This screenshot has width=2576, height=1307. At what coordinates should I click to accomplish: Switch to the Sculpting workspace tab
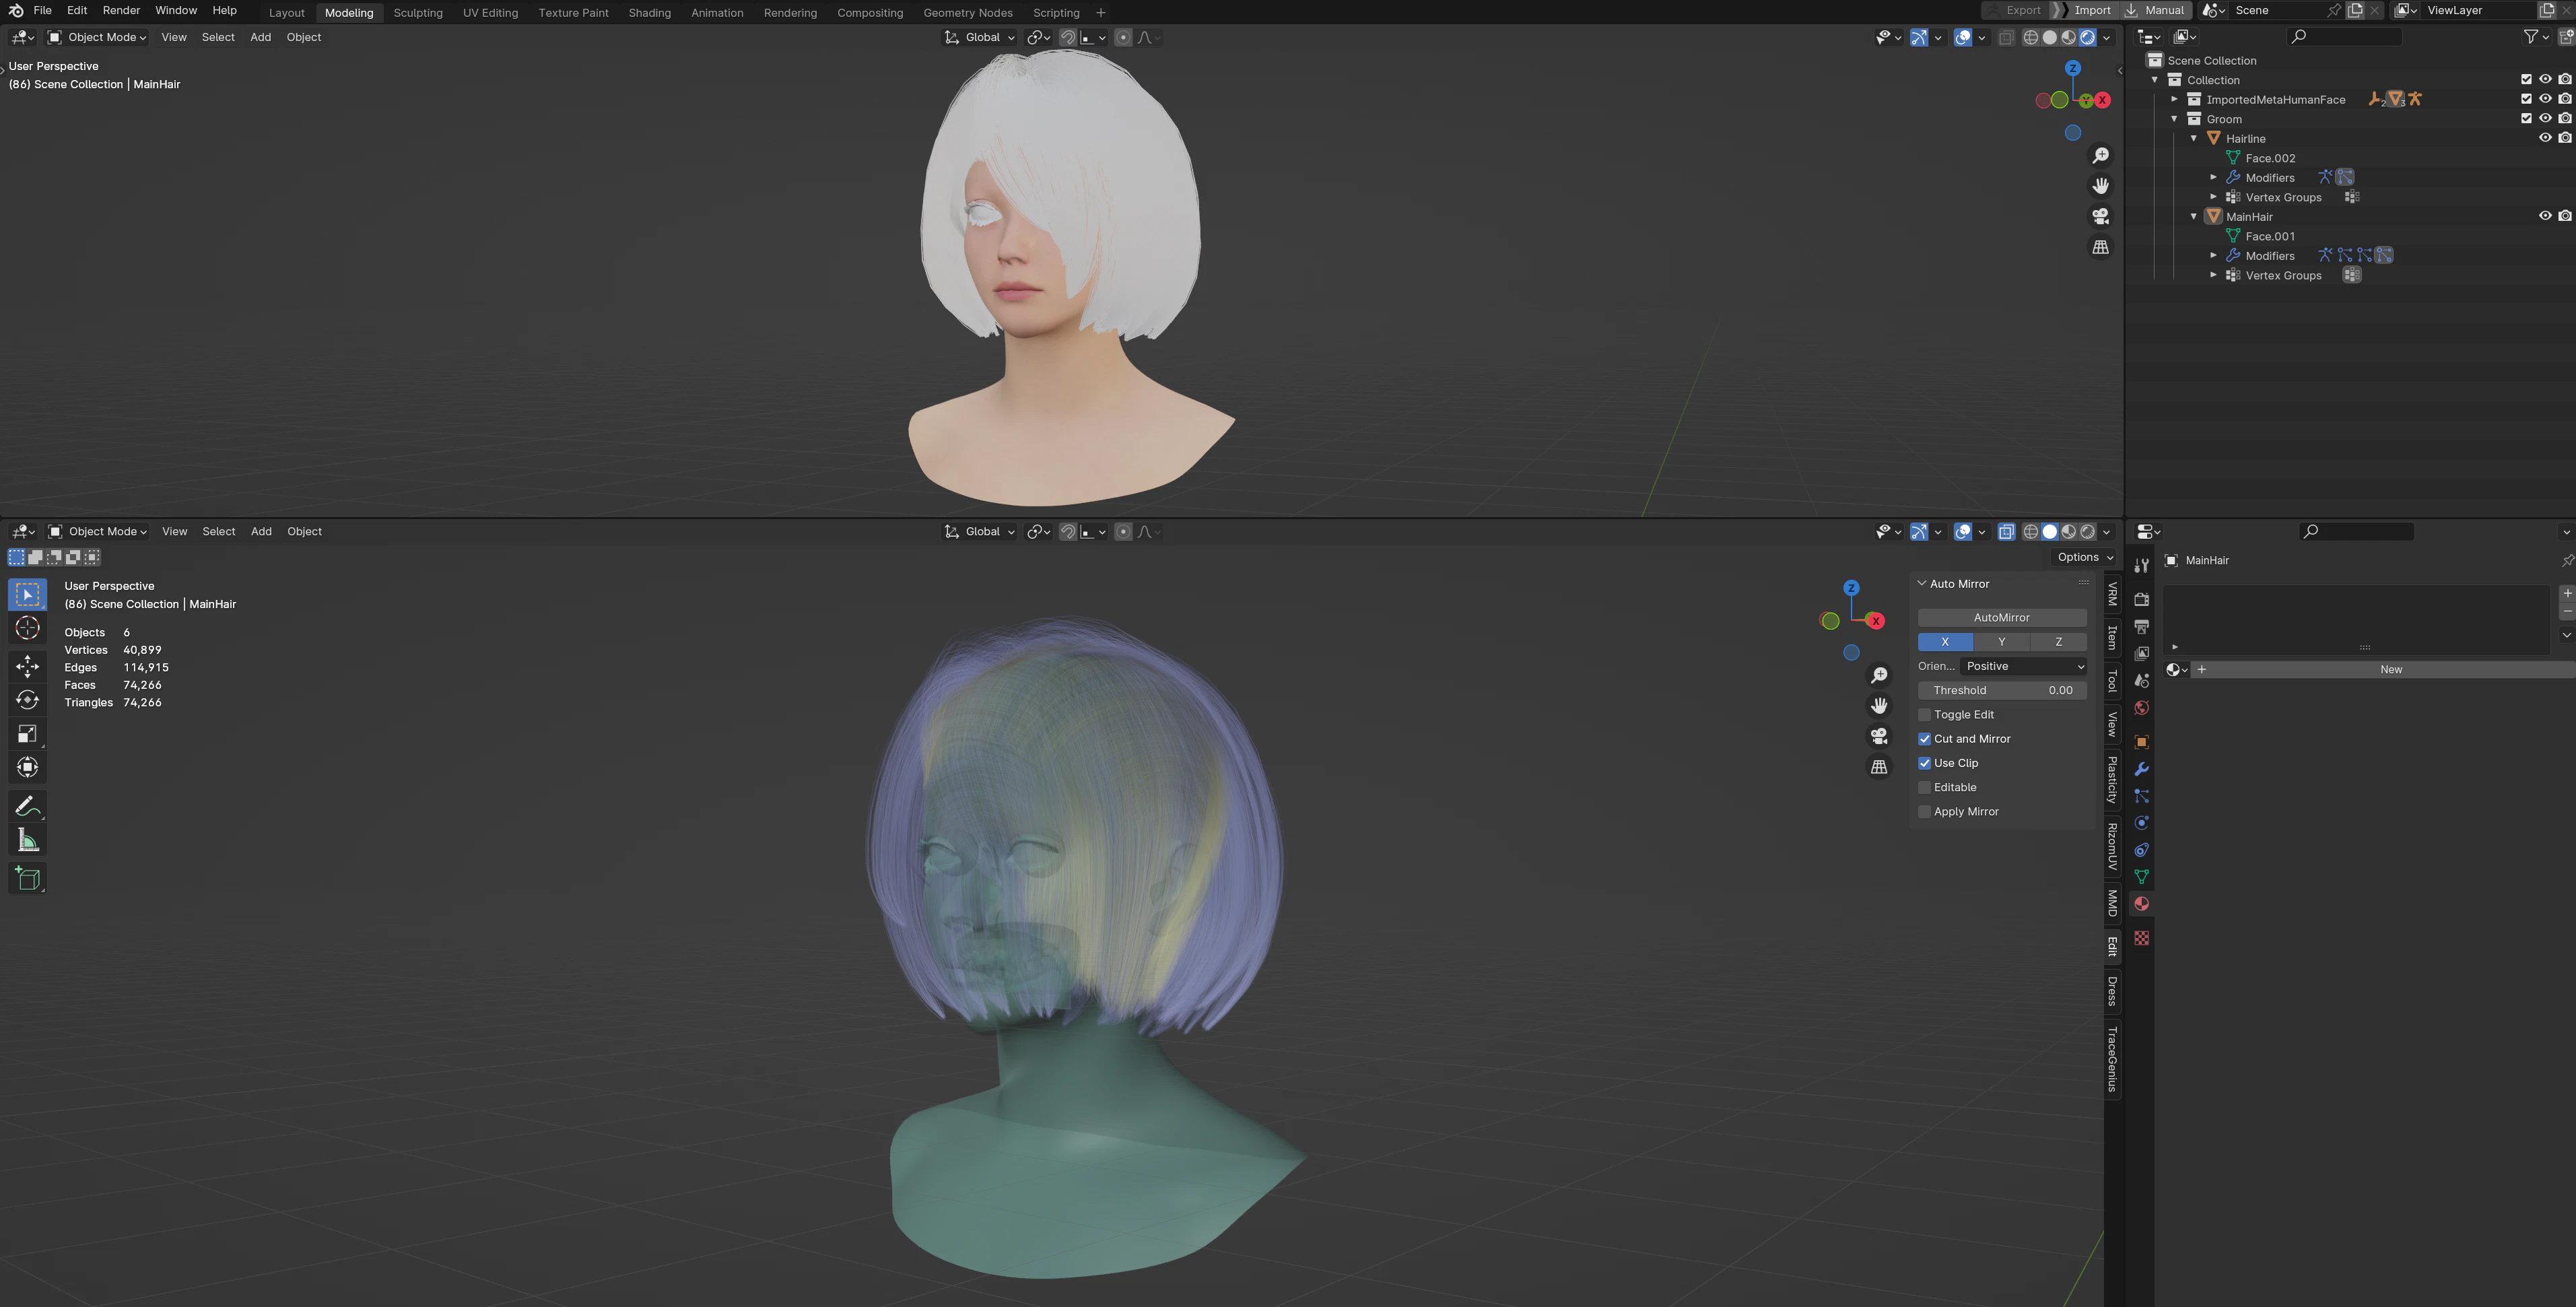point(418,13)
